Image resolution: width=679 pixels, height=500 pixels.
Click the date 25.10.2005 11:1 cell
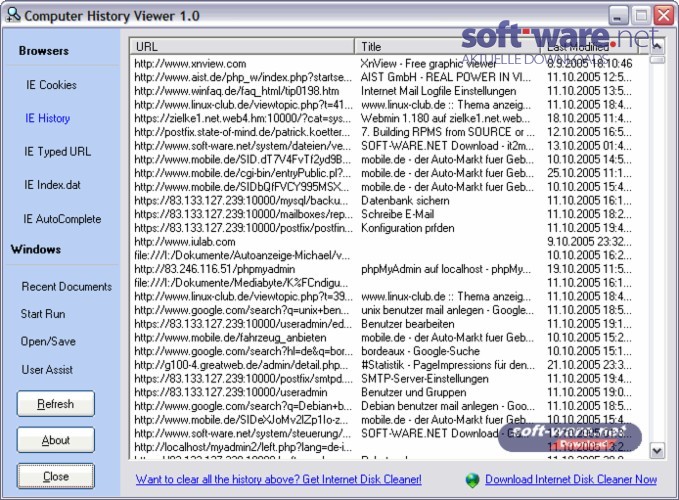589,173
